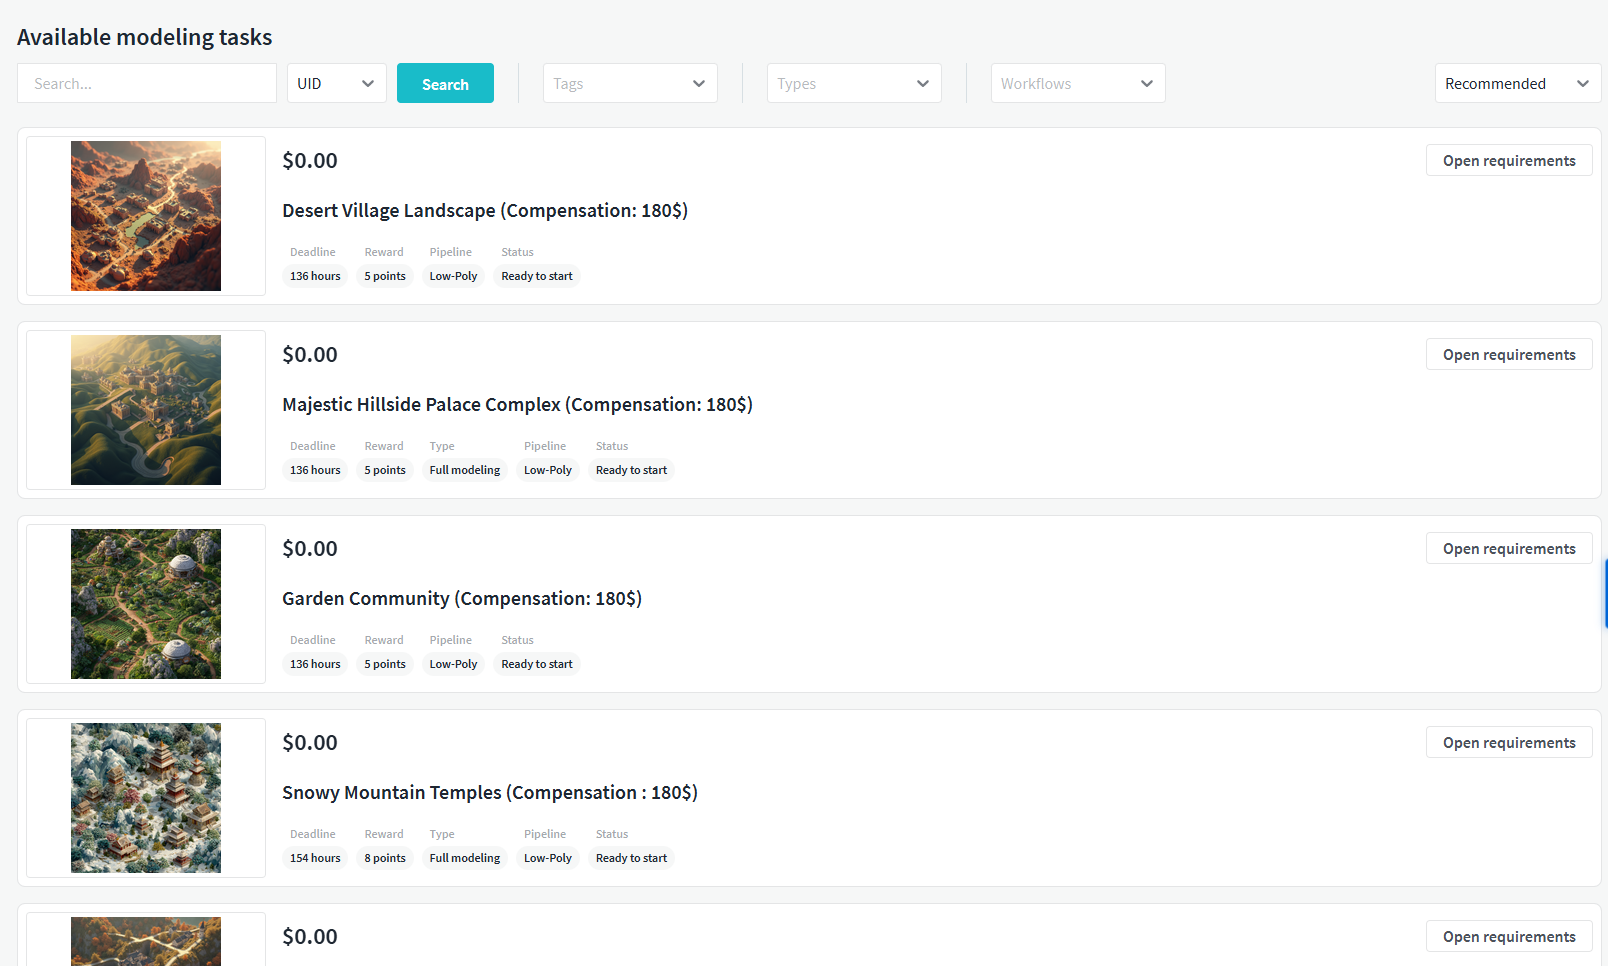
Task: Open the Types filter dropdown
Action: (x=854, y=84)
